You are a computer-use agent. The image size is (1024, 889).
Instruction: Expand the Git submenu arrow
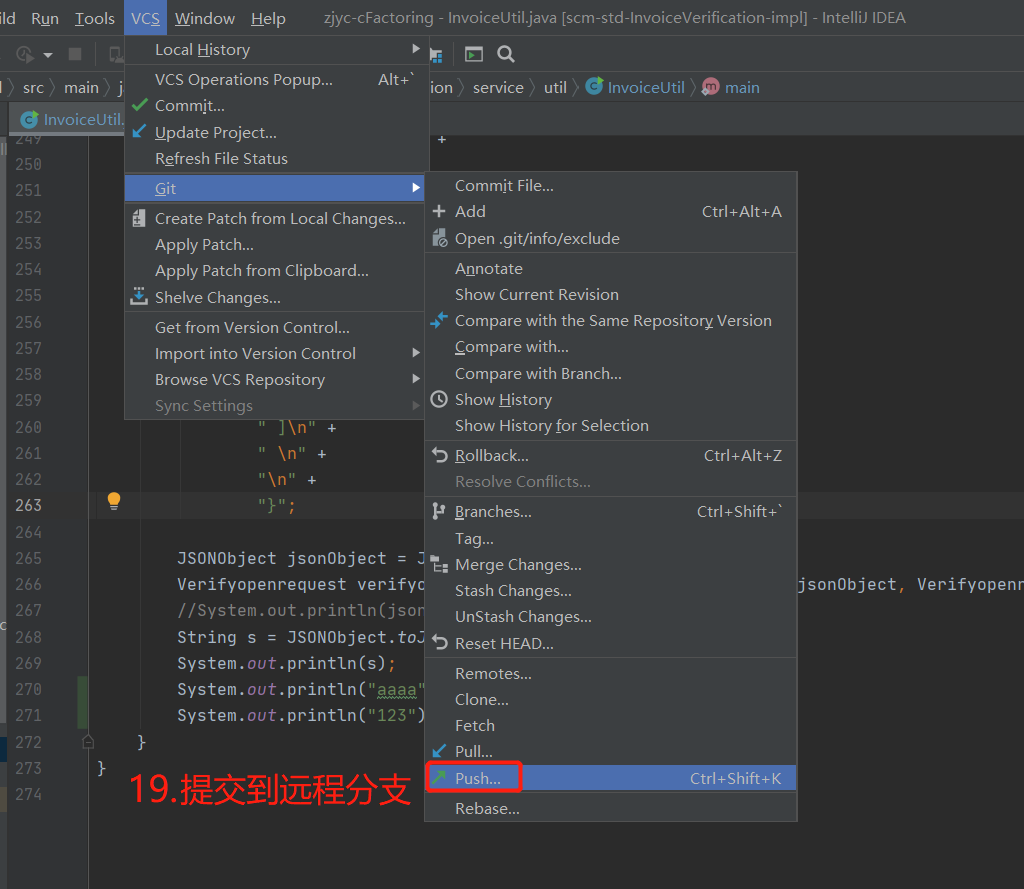click(x=416, y=188)
